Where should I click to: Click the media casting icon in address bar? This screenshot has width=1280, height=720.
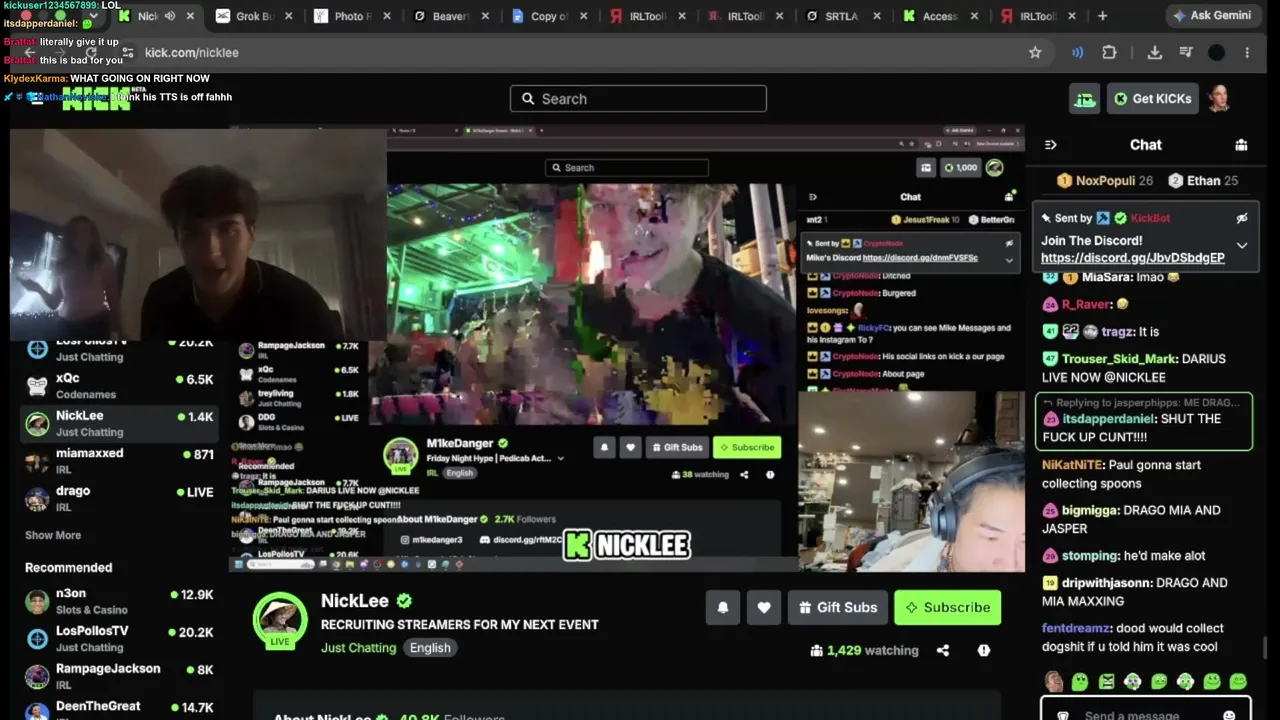[1077, 53]
